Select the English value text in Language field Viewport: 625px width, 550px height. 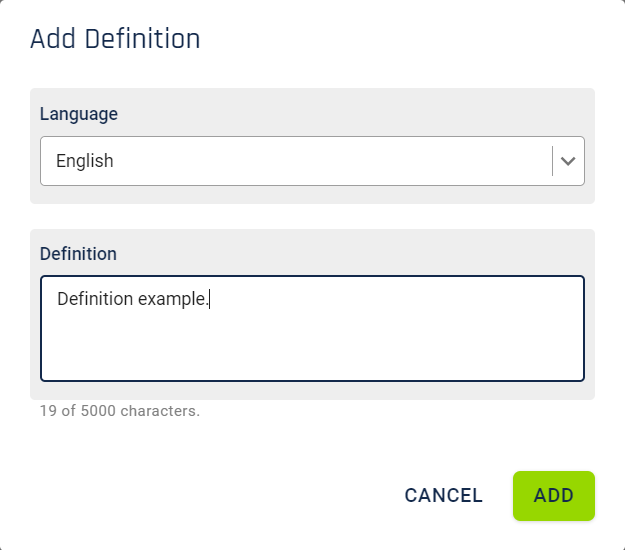tap(85, 161)
